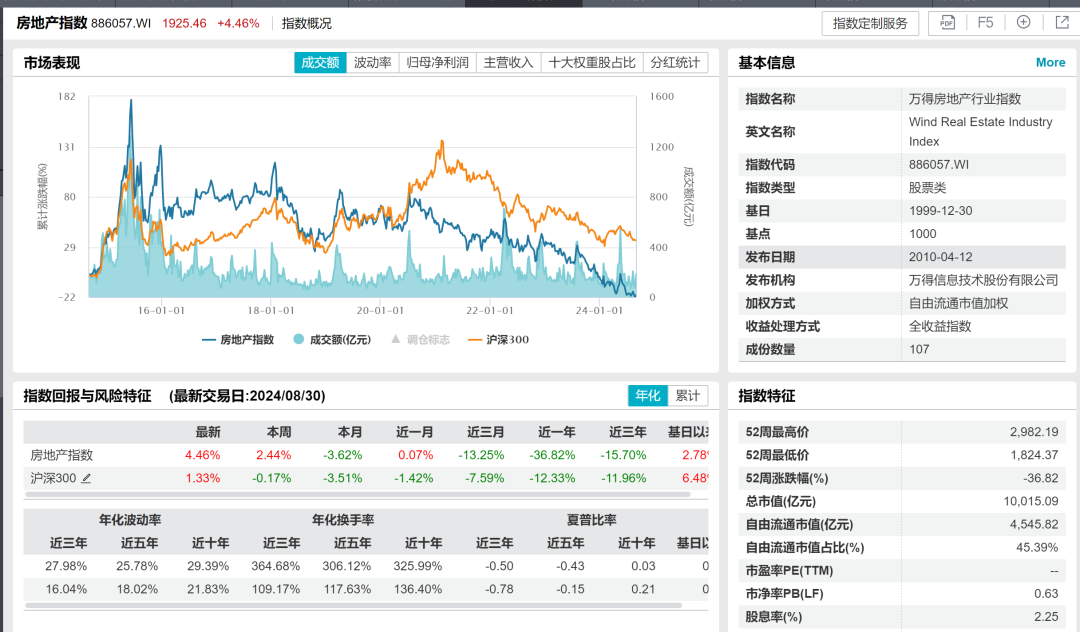Click the scrollbar beneath the 年化波动率 table

pos(353,606)
